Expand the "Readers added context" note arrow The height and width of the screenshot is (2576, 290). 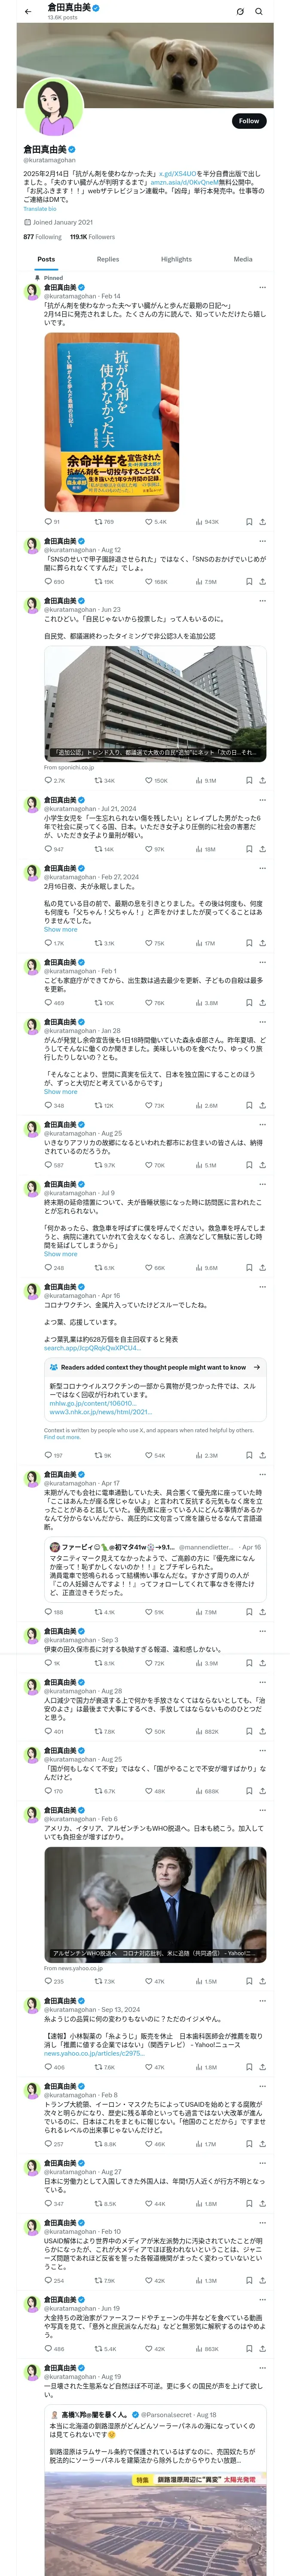[257, 1366]
